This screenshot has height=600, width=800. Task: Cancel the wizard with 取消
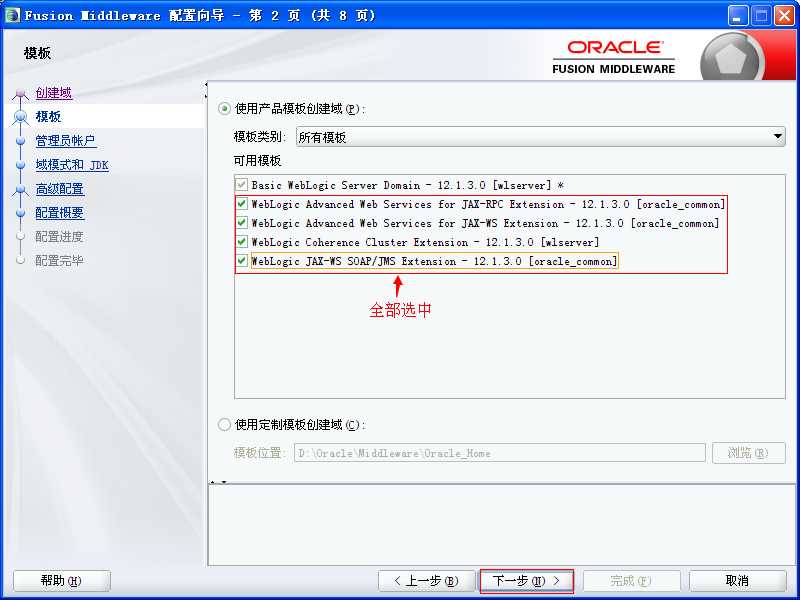(737, 581)
